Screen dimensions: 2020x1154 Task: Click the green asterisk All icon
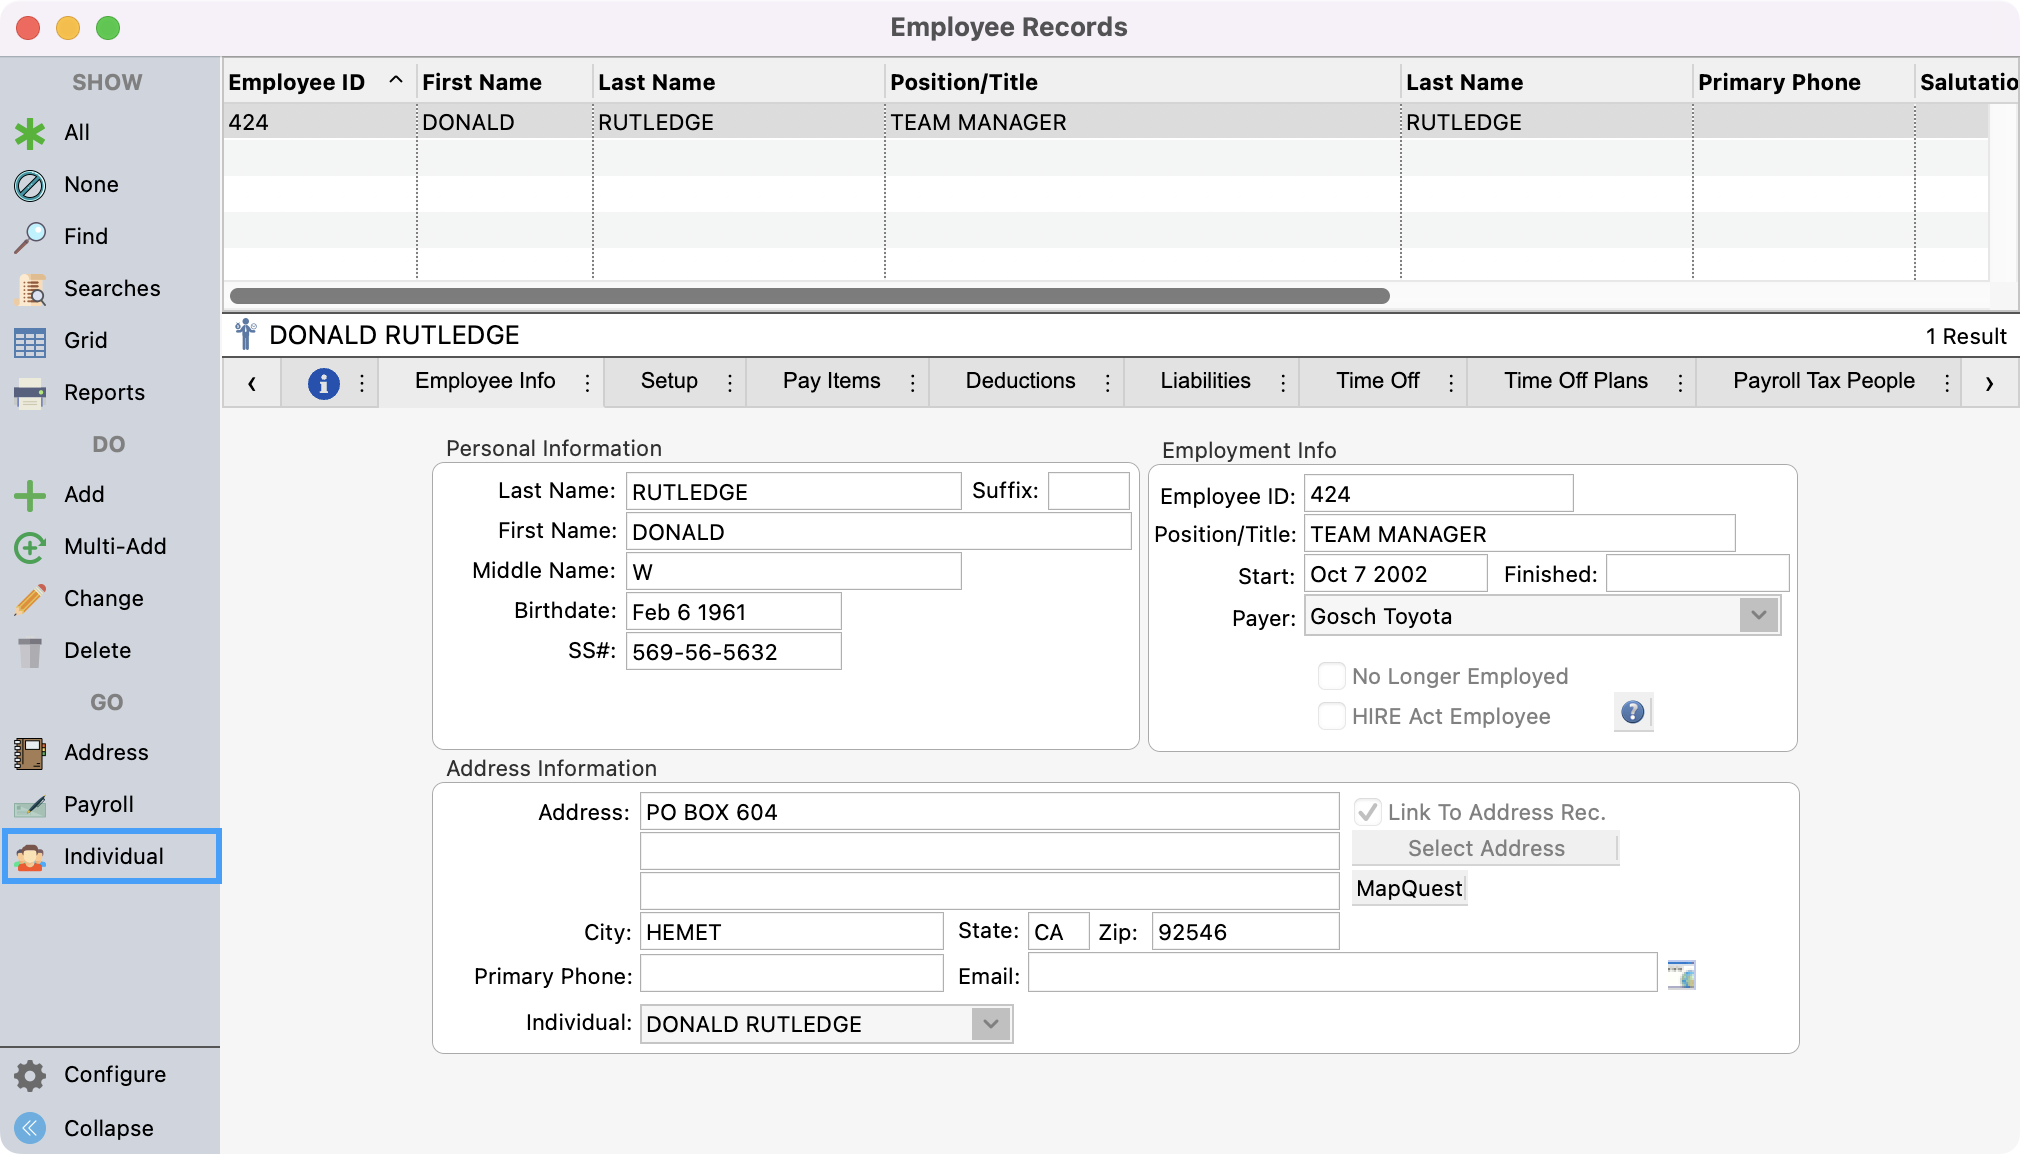pyautogui.click(x=30, y=133)
